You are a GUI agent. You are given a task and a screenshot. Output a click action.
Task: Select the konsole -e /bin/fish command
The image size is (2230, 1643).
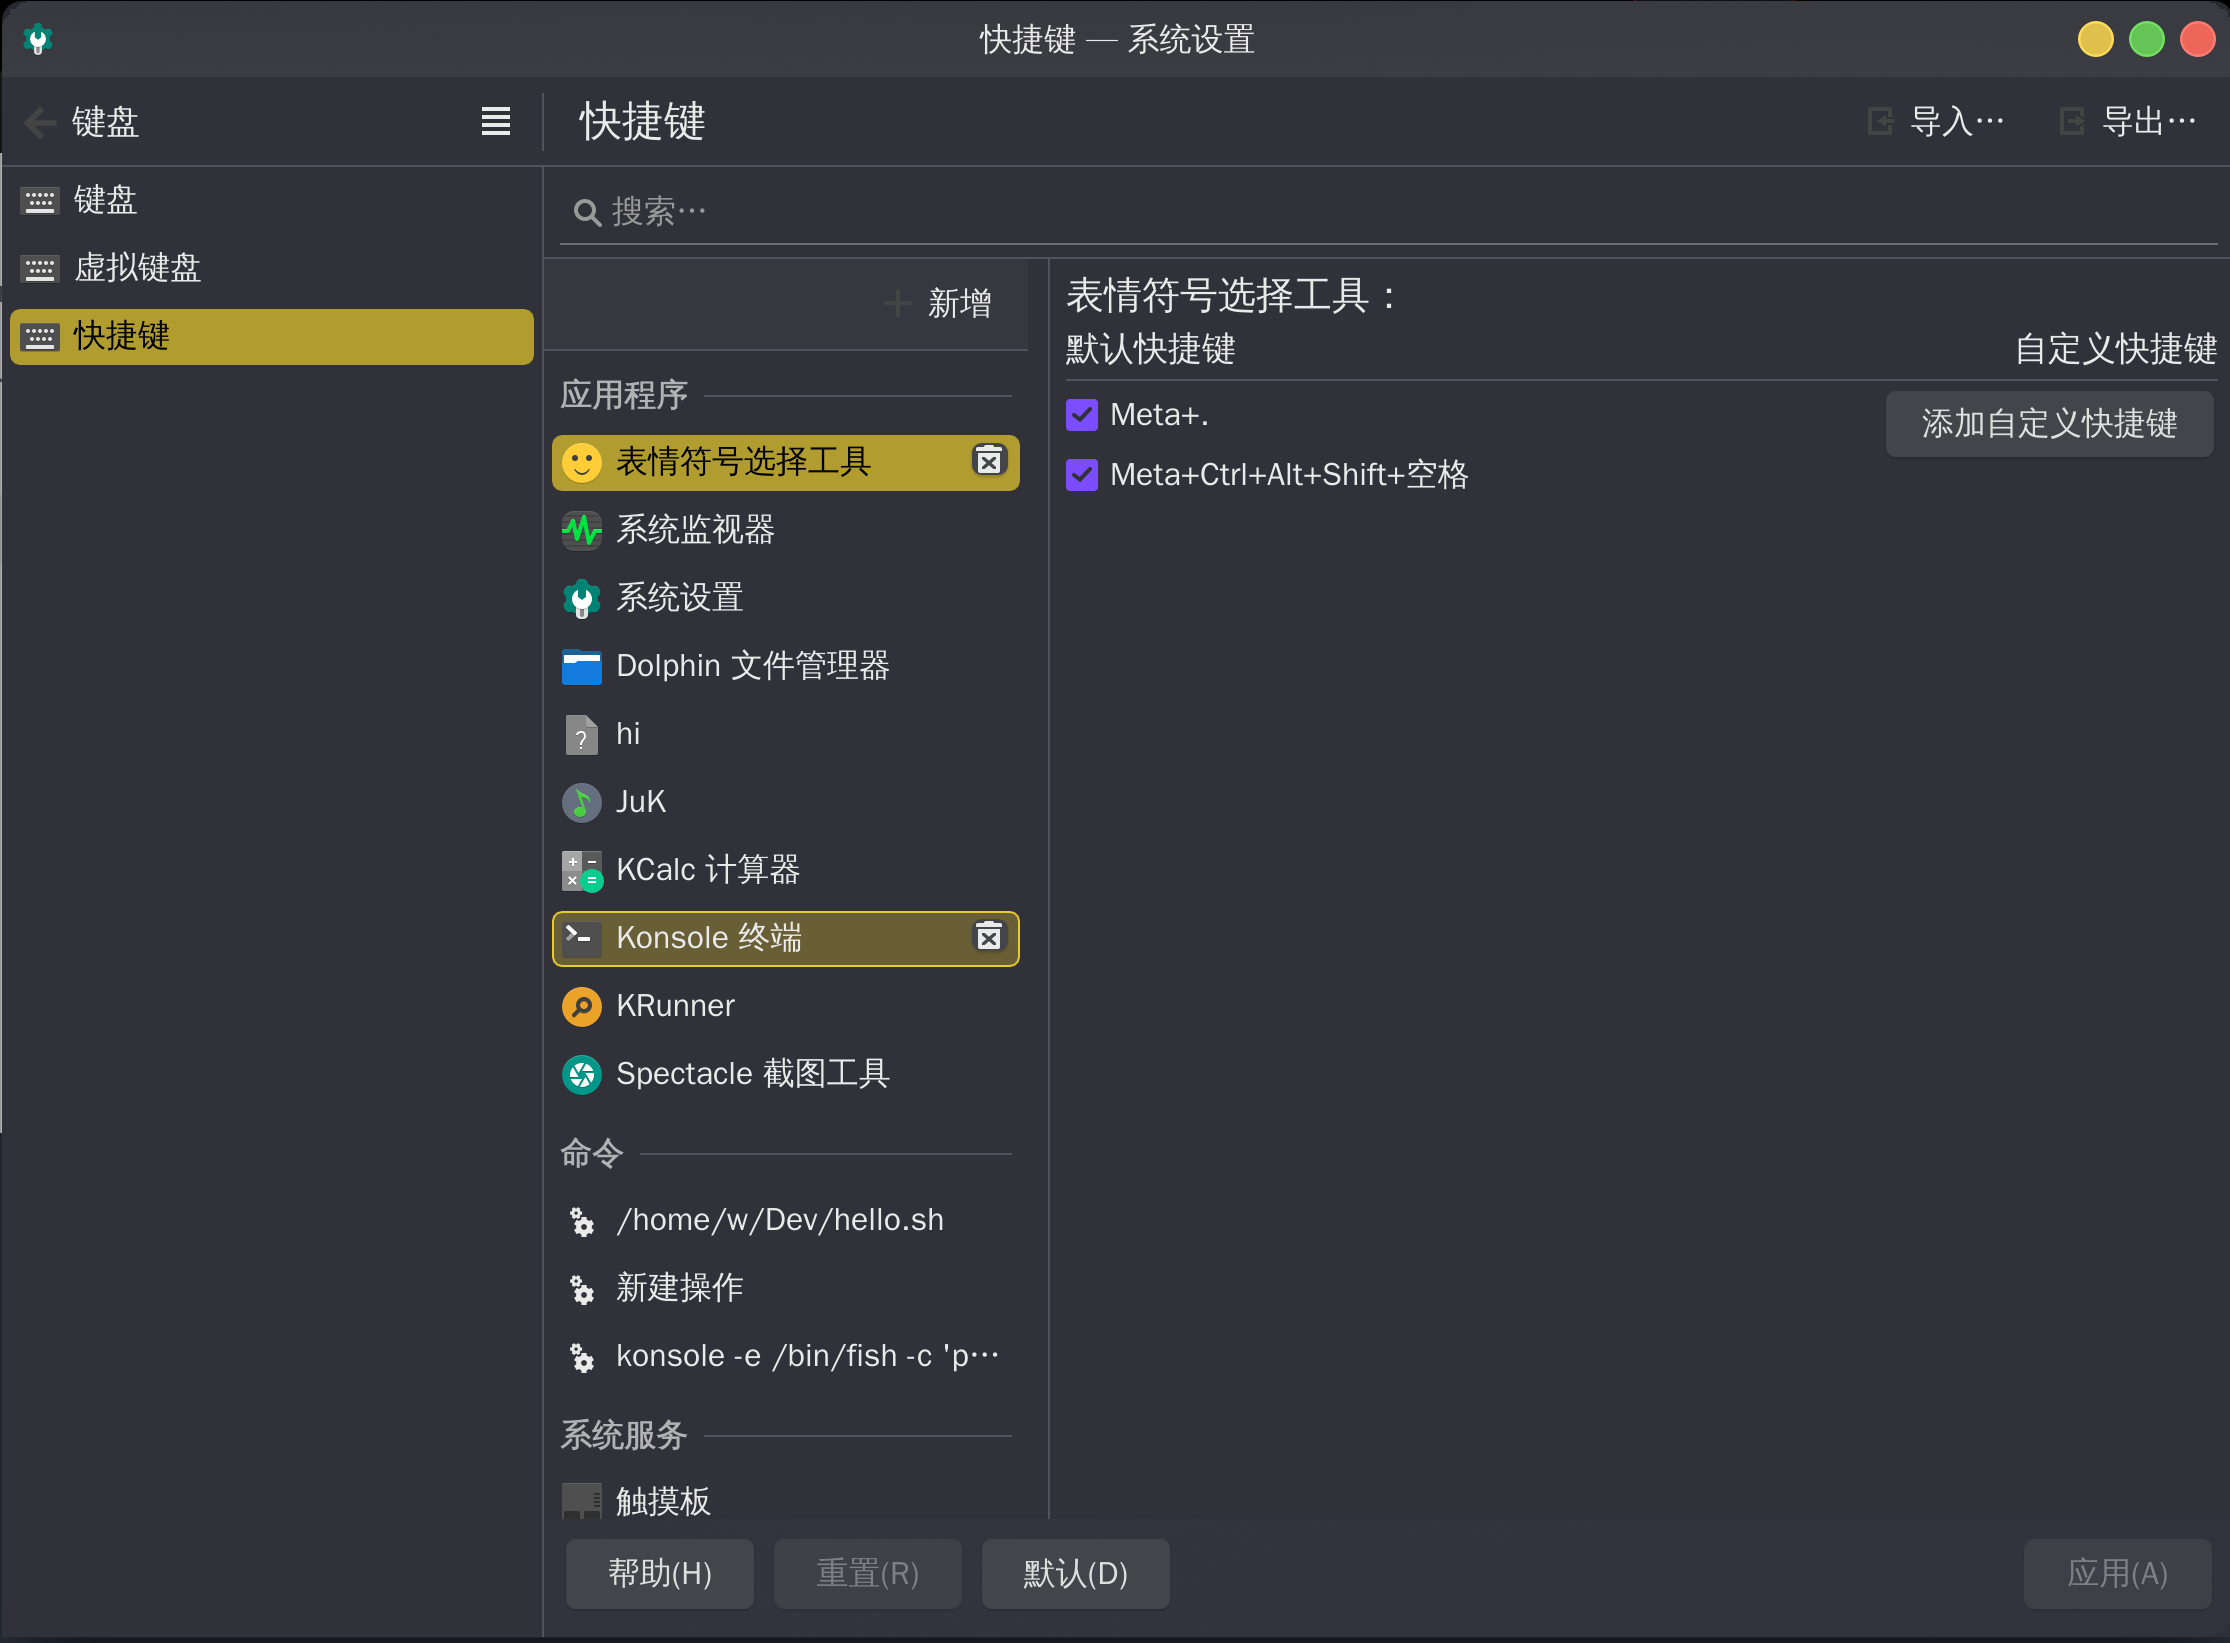point(786,1356)
